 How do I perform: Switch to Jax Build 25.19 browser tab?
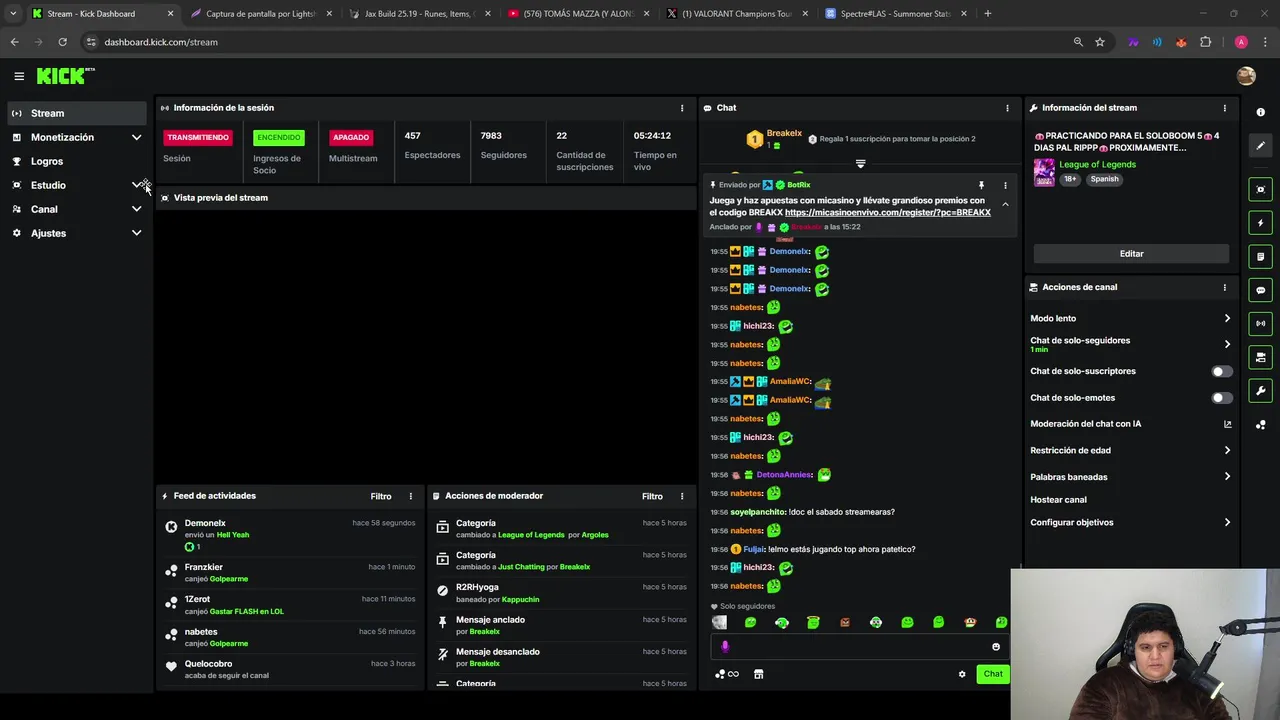418,14
